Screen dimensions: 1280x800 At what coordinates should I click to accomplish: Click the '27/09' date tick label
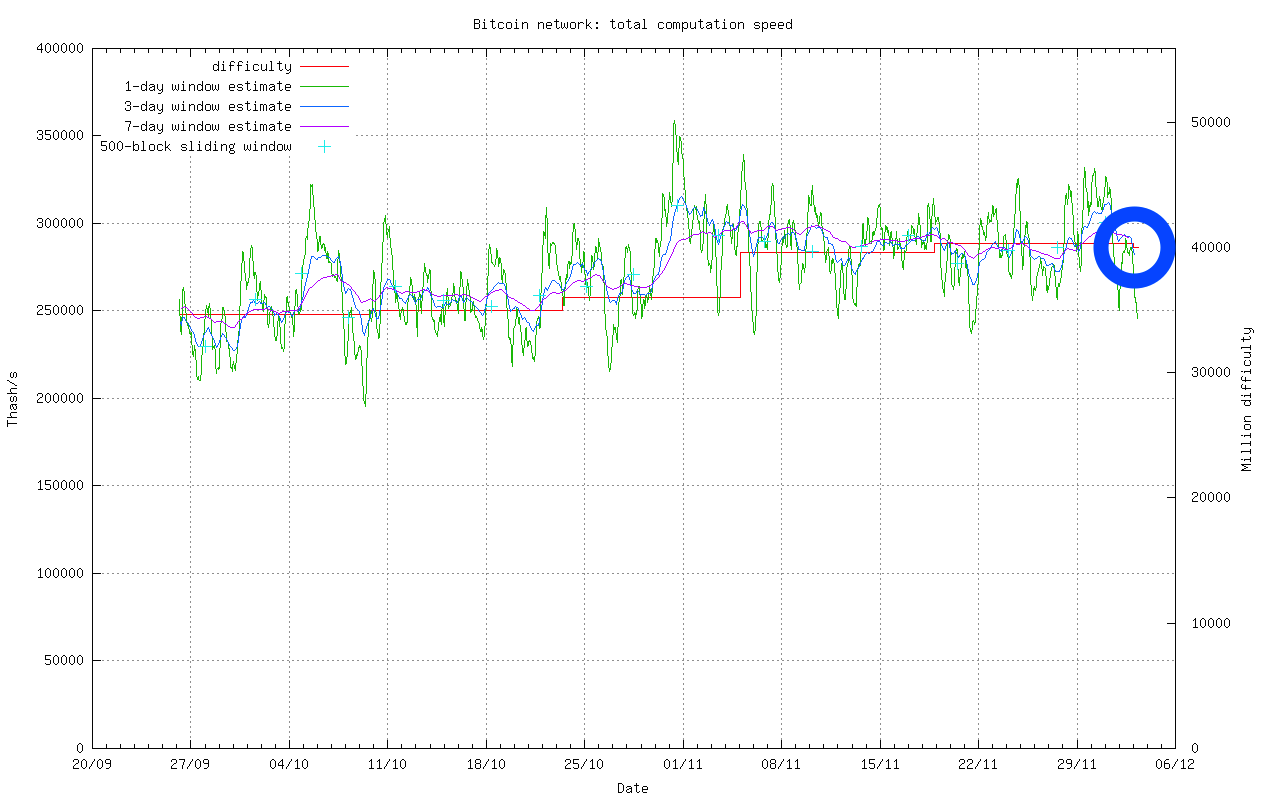[x=190, y=766]
